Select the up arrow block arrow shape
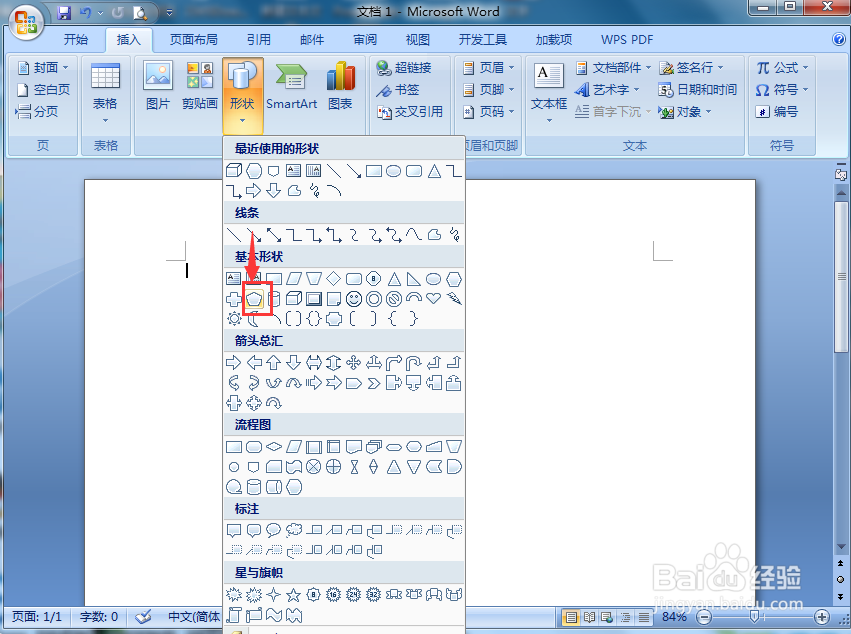The image size is (851, 634). click(x=274, y=362)
